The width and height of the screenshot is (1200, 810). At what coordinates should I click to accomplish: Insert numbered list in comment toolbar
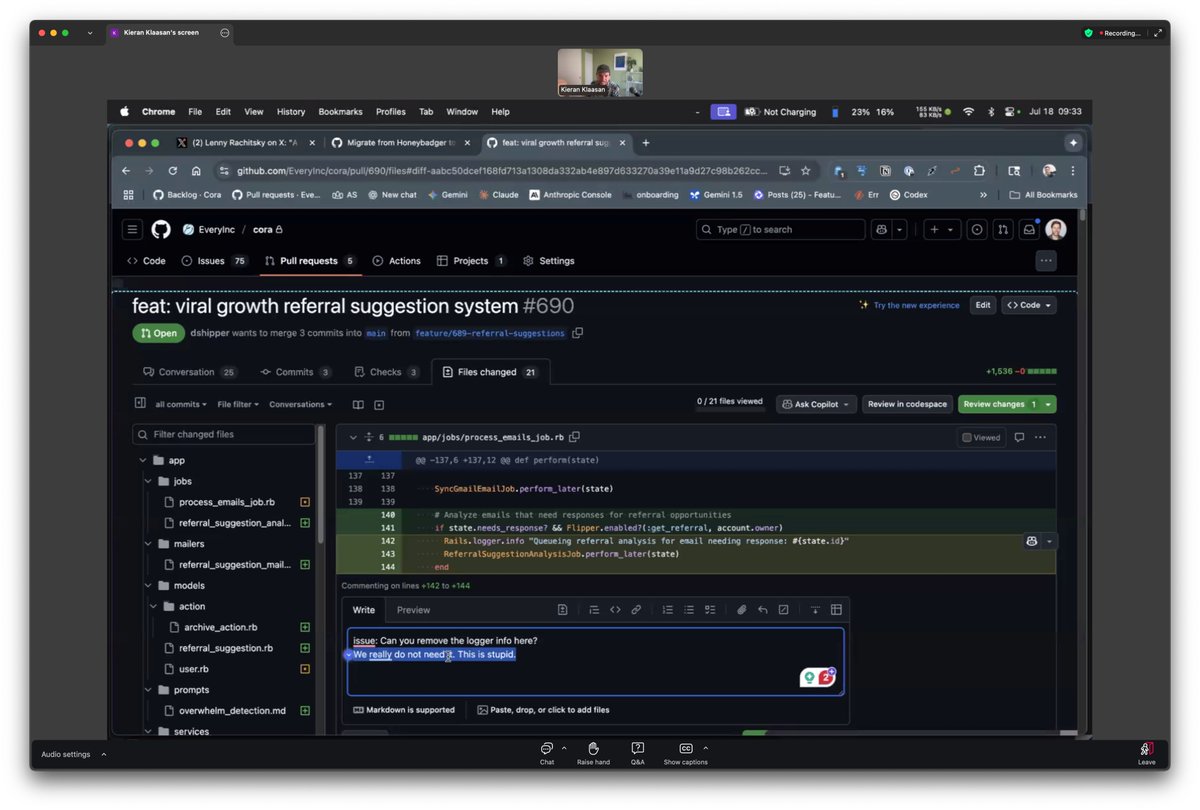[x=668, y=609]
